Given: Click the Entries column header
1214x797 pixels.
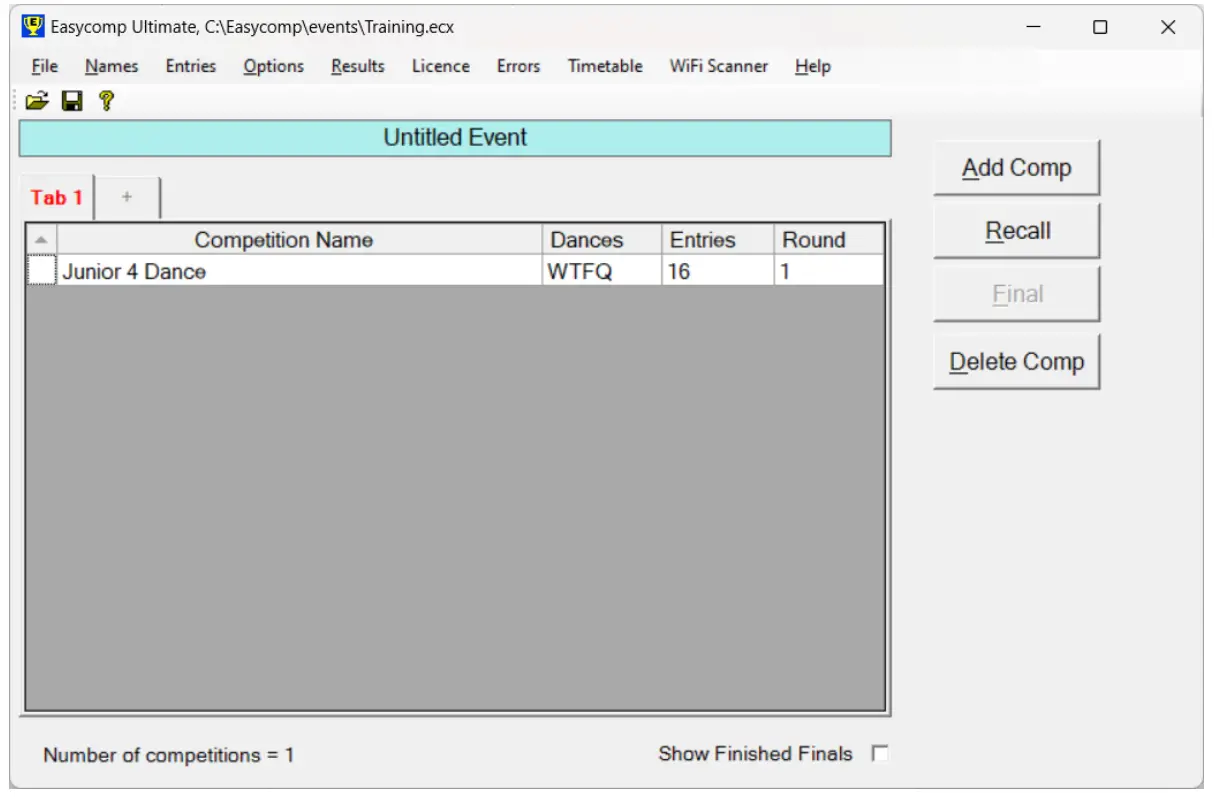Looking at the screenshot, I should pos(718,240).
